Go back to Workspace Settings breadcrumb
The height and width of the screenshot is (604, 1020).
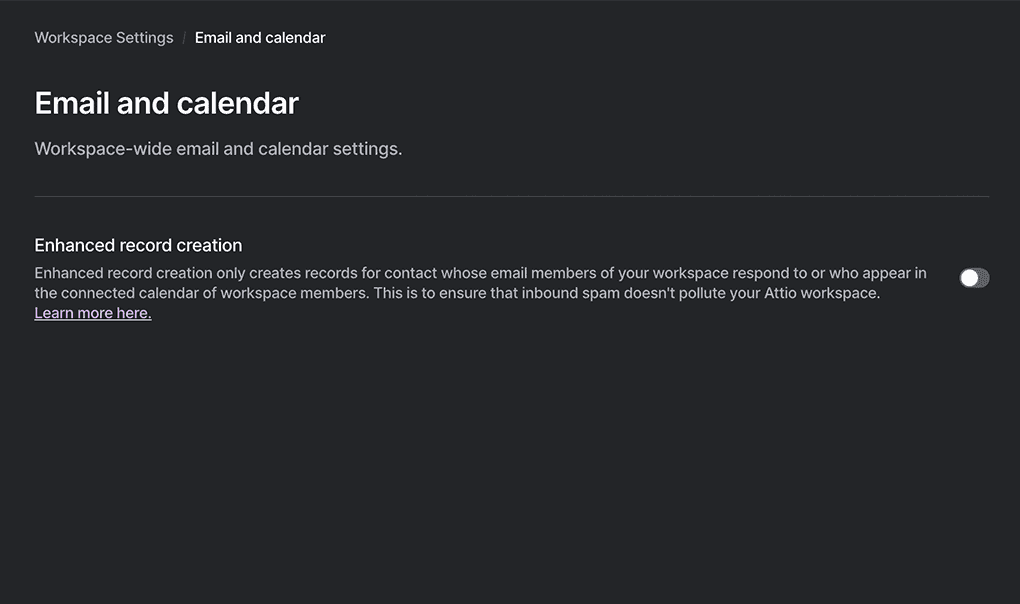point(104,38)
